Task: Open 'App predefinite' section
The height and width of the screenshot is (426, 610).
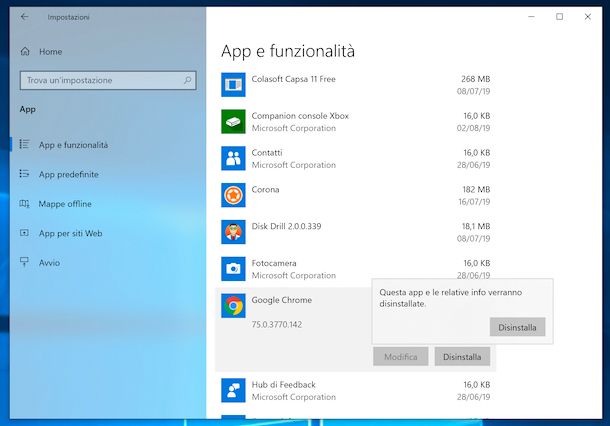Action: (x=69, y=174)
